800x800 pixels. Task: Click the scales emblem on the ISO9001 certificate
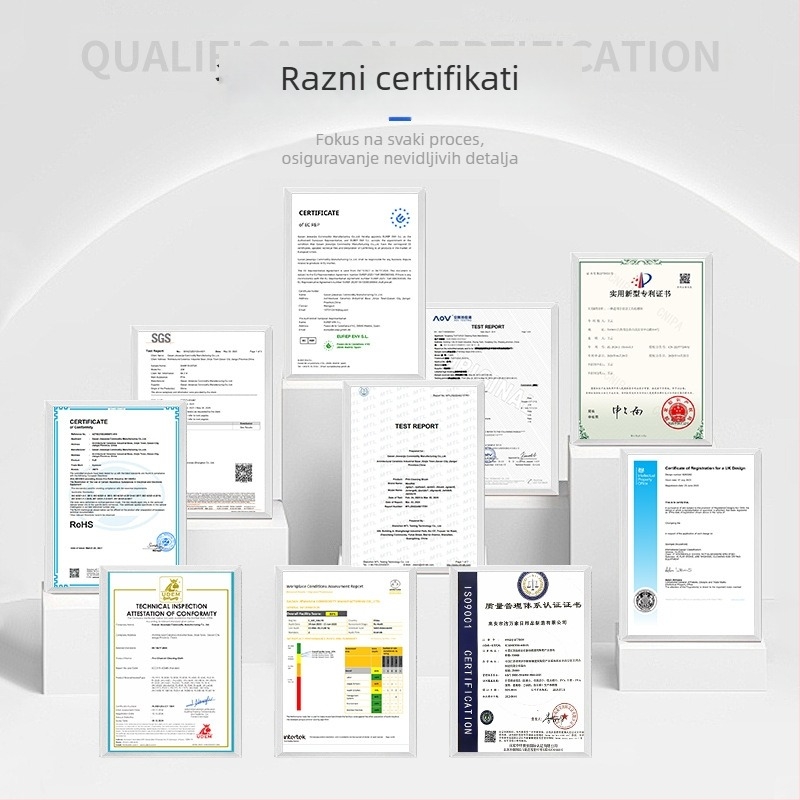pos(533,585)
